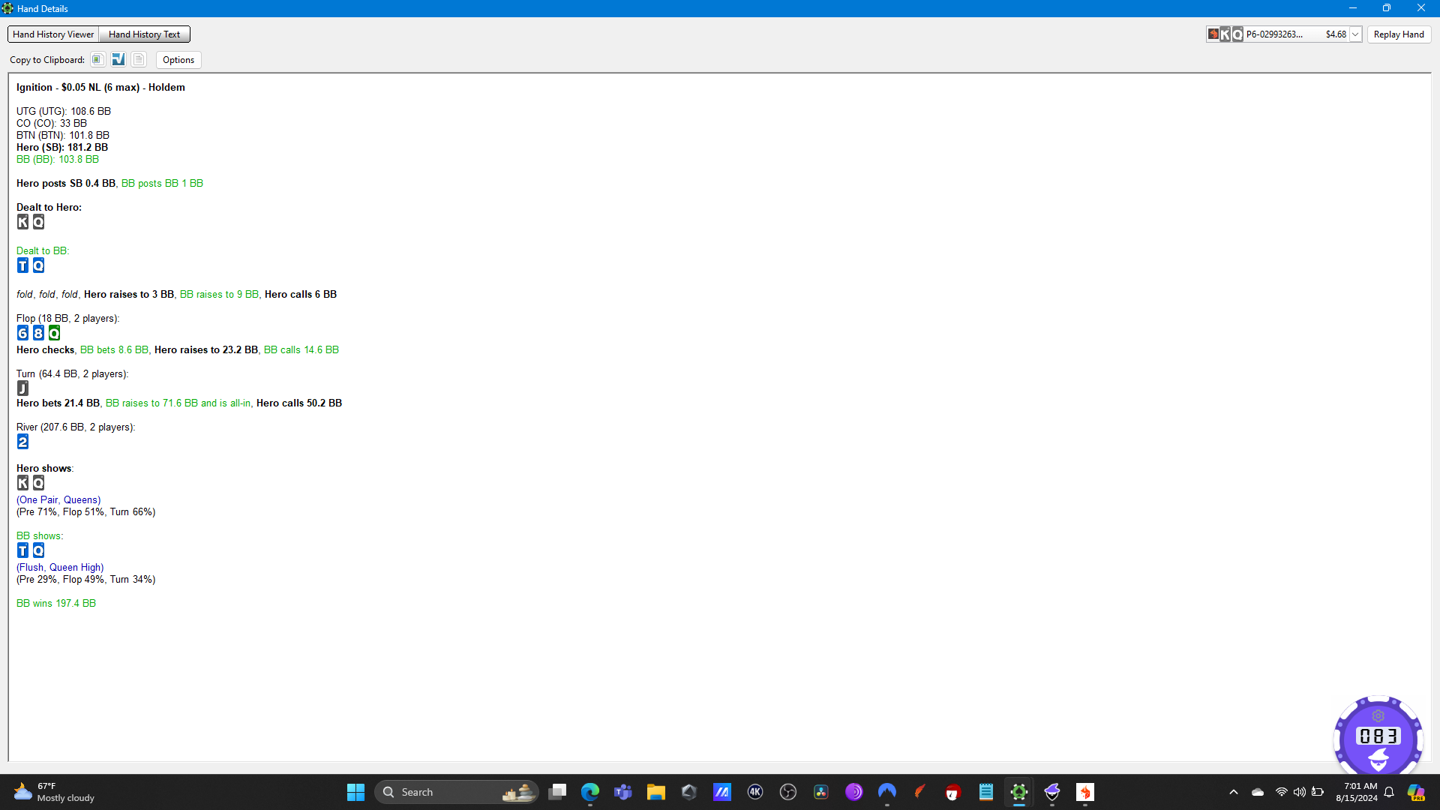Viewport: 1440px width, 810px height.
Task: Open File Explorer from the taskbar
Action: 656,792
